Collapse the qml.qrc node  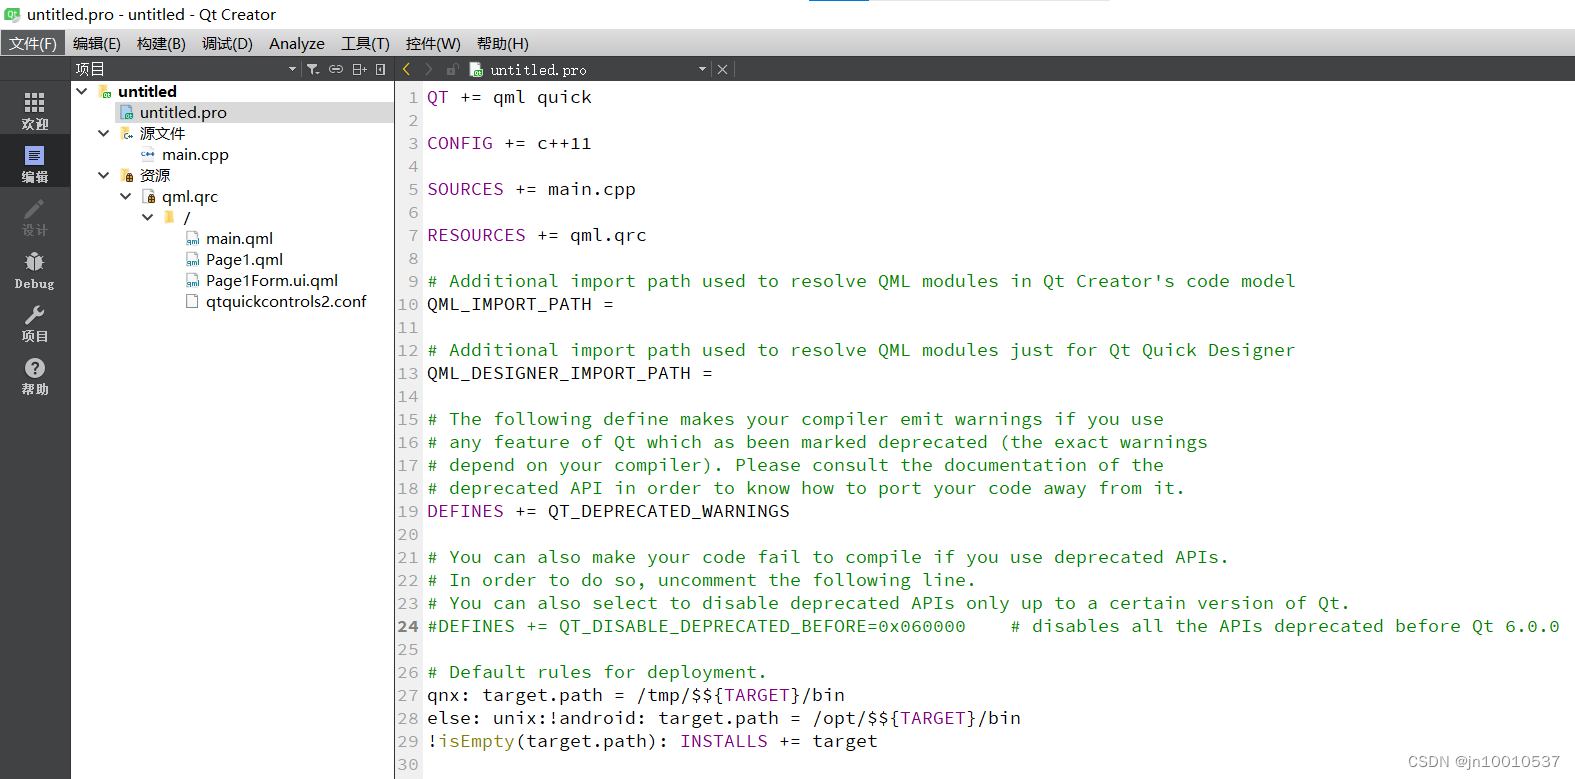point(125,196)
